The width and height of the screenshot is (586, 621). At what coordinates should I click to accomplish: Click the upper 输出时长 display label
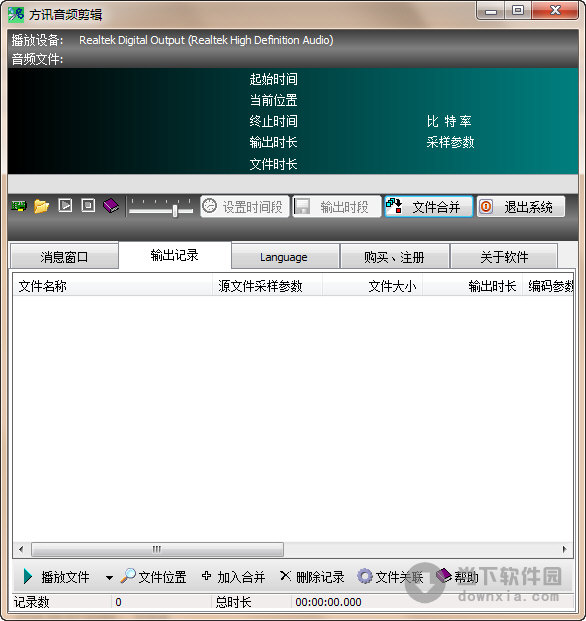click(x=273, y=142)
